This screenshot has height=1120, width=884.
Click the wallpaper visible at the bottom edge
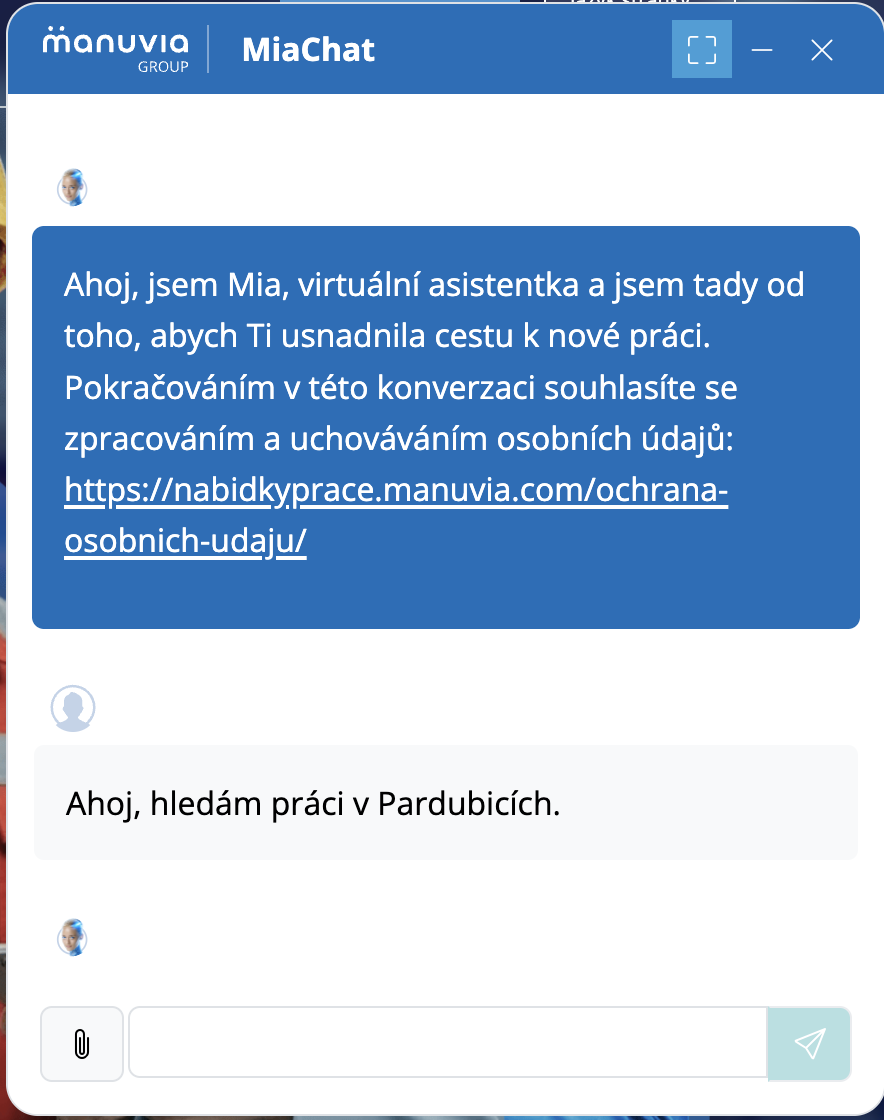click(x=440, y=1113)
